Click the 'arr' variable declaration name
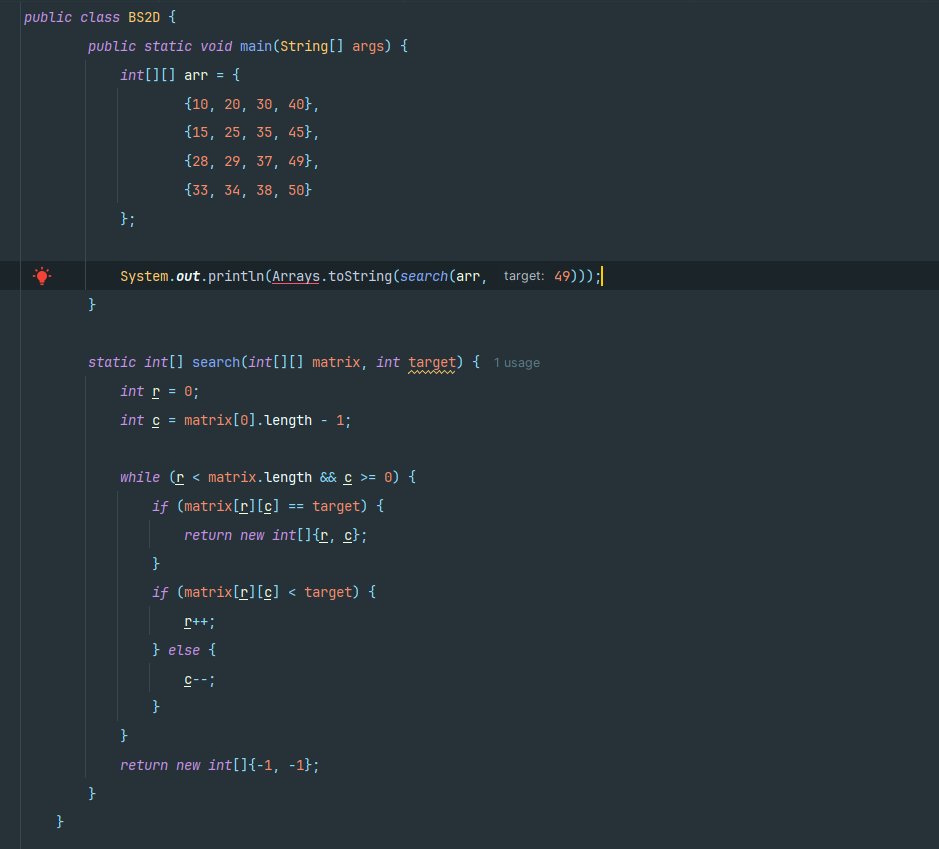The width and height of the screenshot is (939, 849). coord(196,75)
